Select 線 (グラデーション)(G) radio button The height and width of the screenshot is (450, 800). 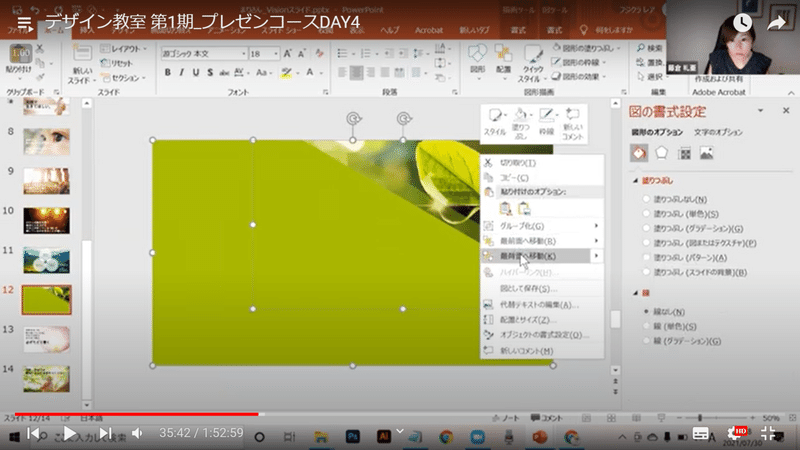(x=646, y=341)
